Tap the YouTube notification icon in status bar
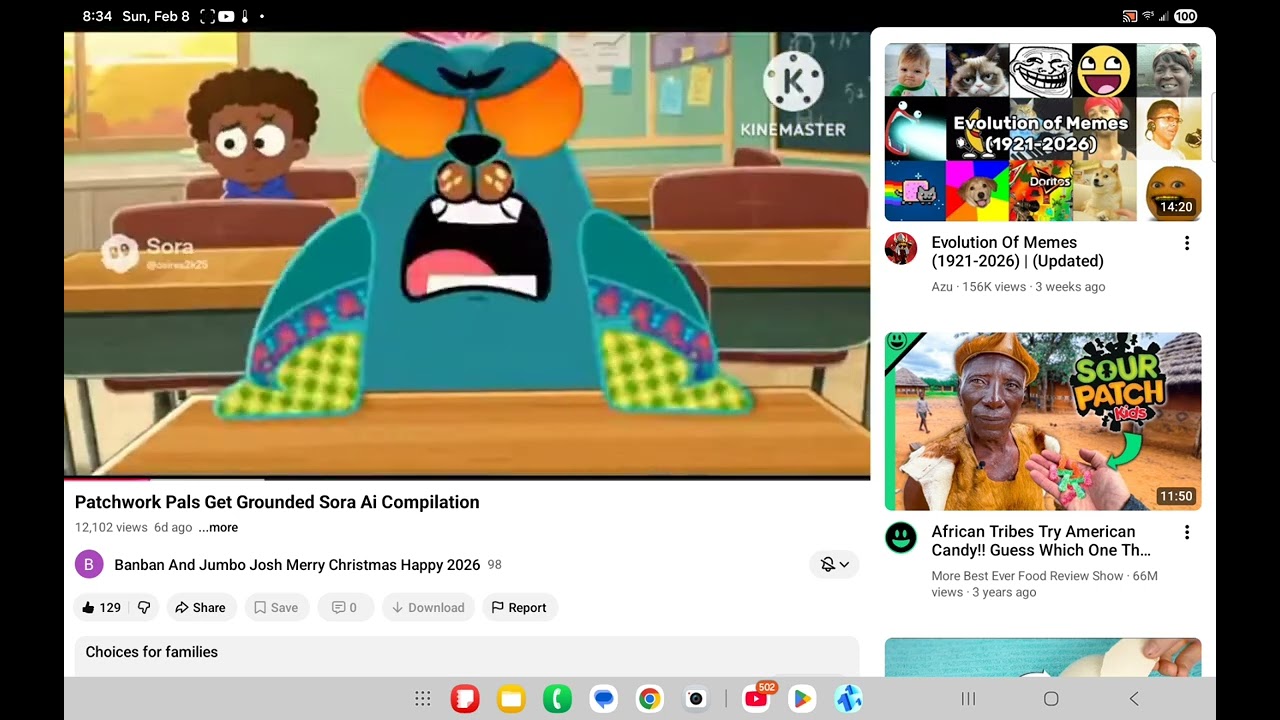This screenshot has width=1280, height=720. 226,16
